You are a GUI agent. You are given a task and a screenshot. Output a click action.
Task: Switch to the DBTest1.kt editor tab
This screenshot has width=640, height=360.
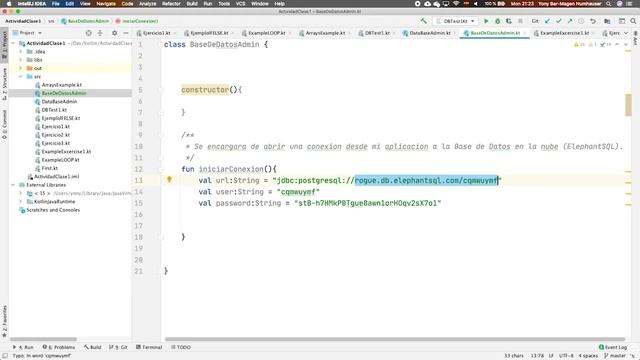point(377,33)
